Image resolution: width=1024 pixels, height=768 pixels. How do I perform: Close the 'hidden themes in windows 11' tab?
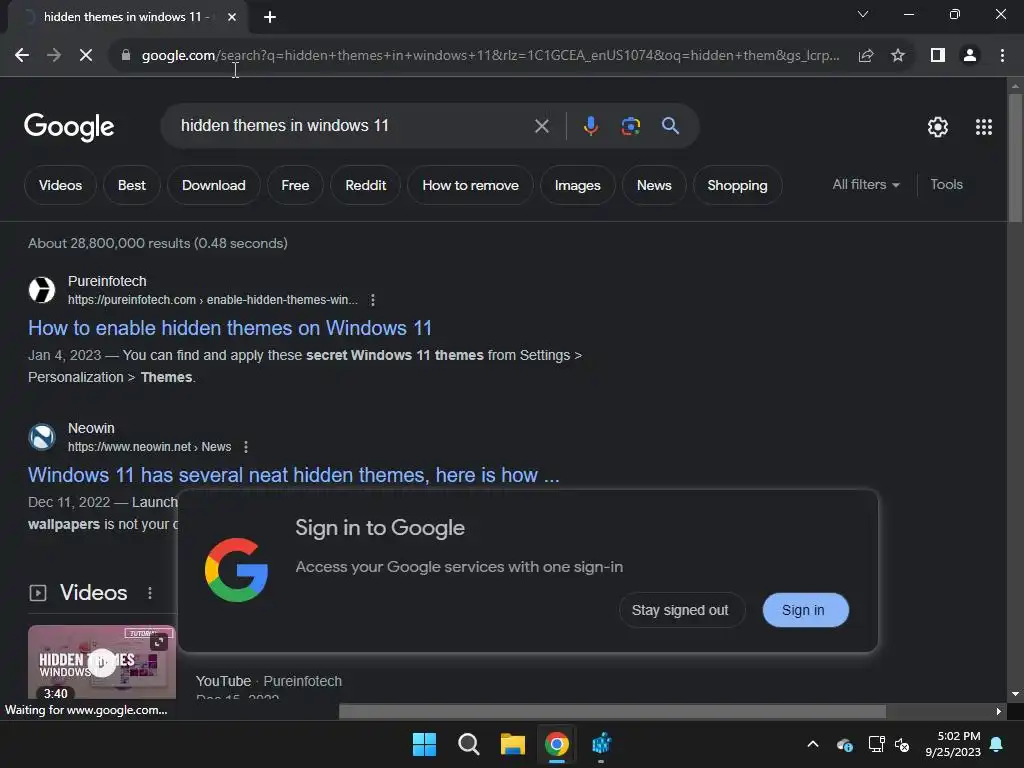[x=232, y=17]
